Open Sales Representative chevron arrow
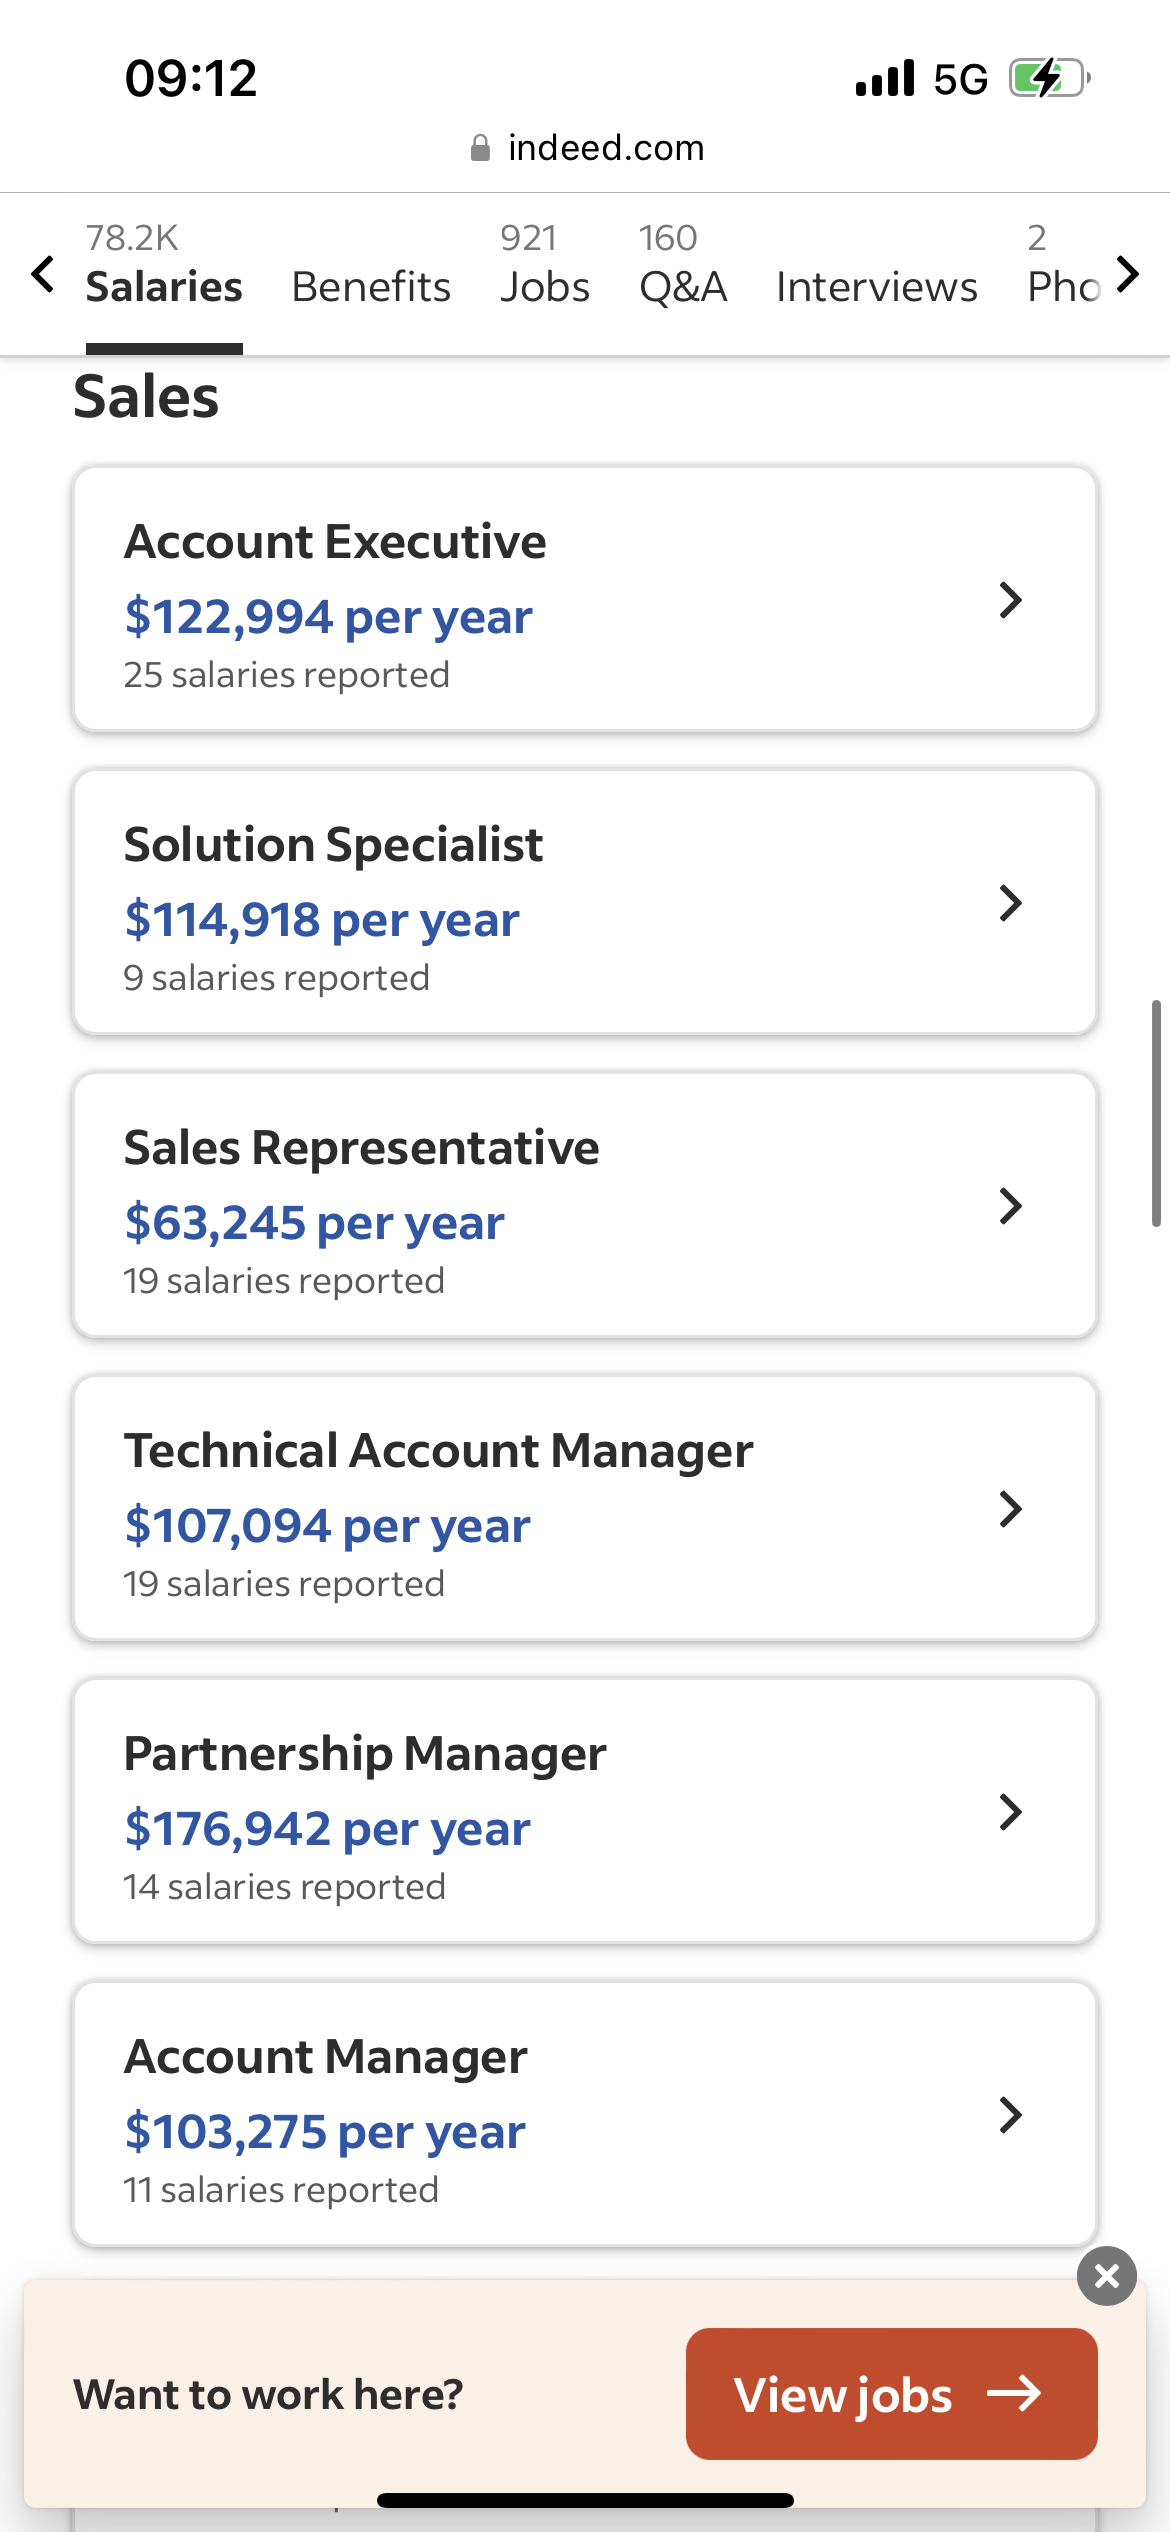The width and height of the screenshot is (1170, 2532). pyautogui.click(x=1011, y=1206)
